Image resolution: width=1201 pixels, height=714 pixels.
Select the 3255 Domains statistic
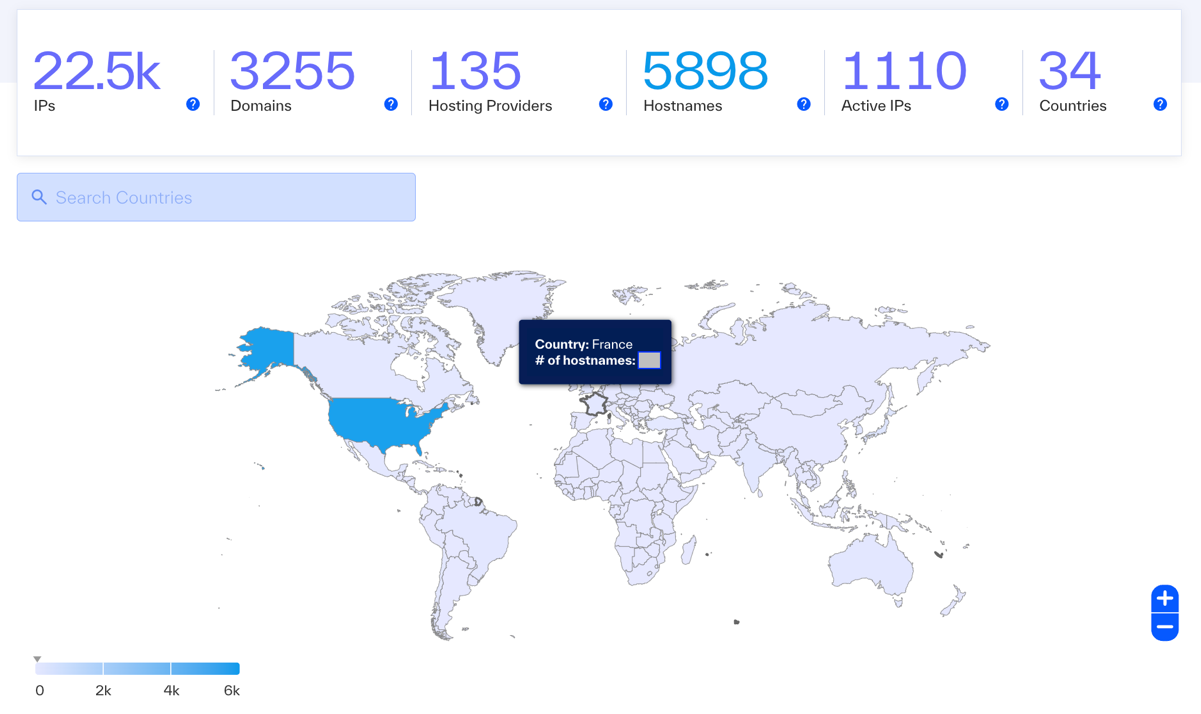pyautogui.click(x=292, y=82)
